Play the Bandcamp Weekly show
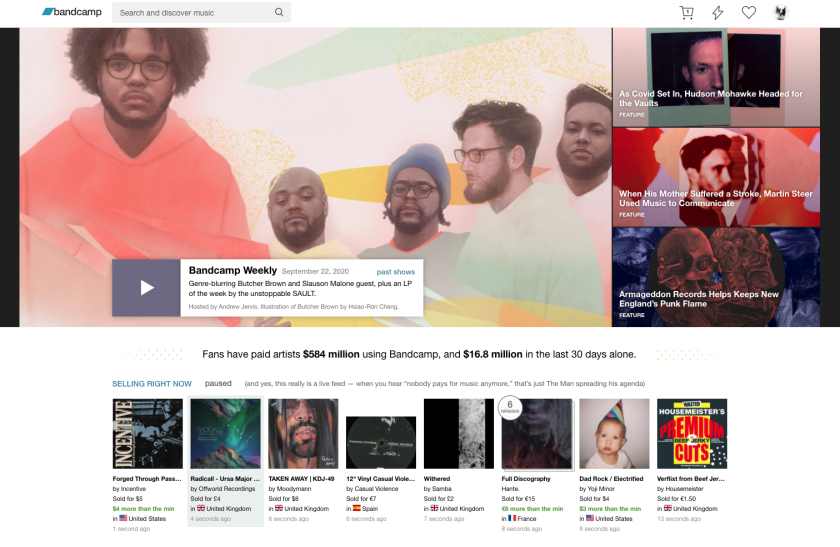Viewport: 840px width, 547px height. (146, 288)
